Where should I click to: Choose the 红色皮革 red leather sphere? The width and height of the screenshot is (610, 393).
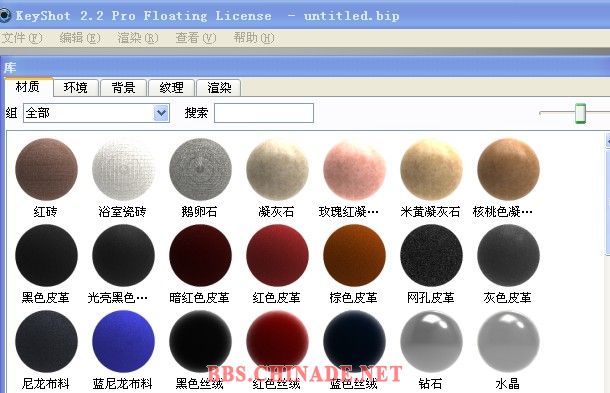click(277, 256)
